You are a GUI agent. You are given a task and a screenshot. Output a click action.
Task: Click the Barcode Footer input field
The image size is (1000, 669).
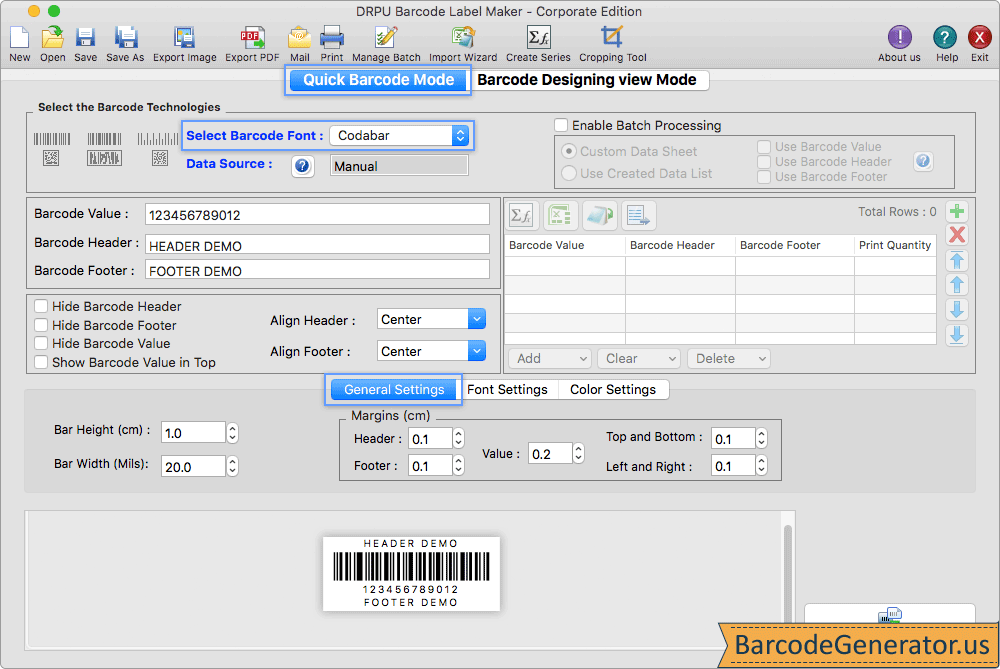click(317, 270)
